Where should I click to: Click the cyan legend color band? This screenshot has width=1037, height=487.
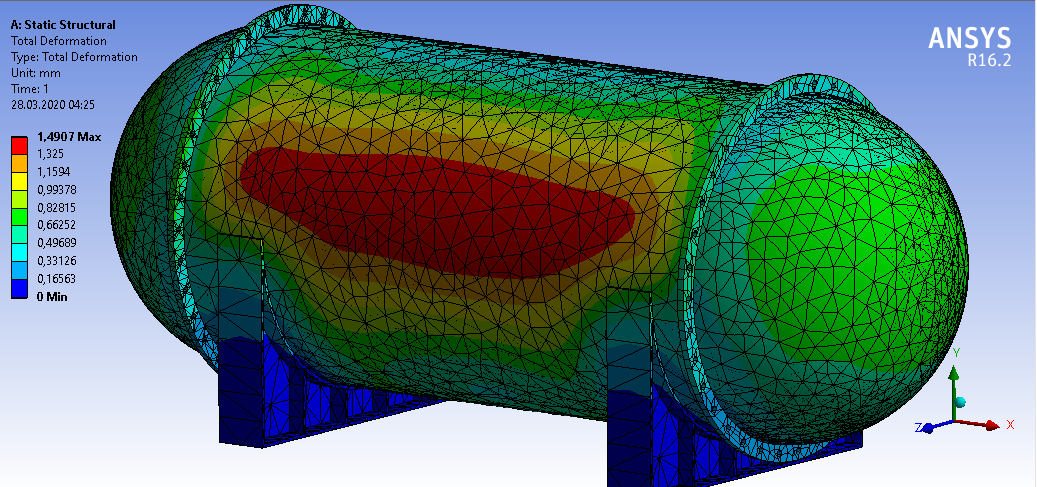click(x=19, y=252)
